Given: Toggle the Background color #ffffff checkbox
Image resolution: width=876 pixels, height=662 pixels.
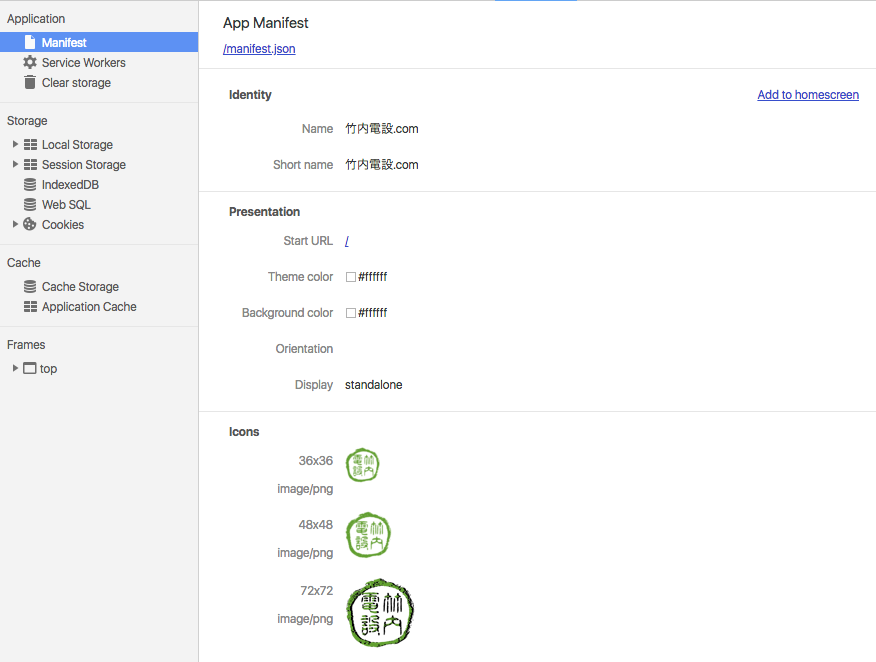Looking at the screenshot, I should coord(352,312).
